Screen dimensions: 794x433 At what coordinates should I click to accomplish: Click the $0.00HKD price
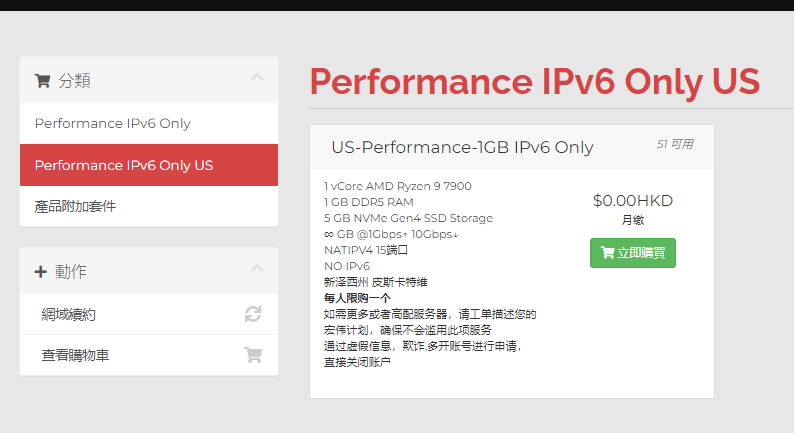[632, 200]
